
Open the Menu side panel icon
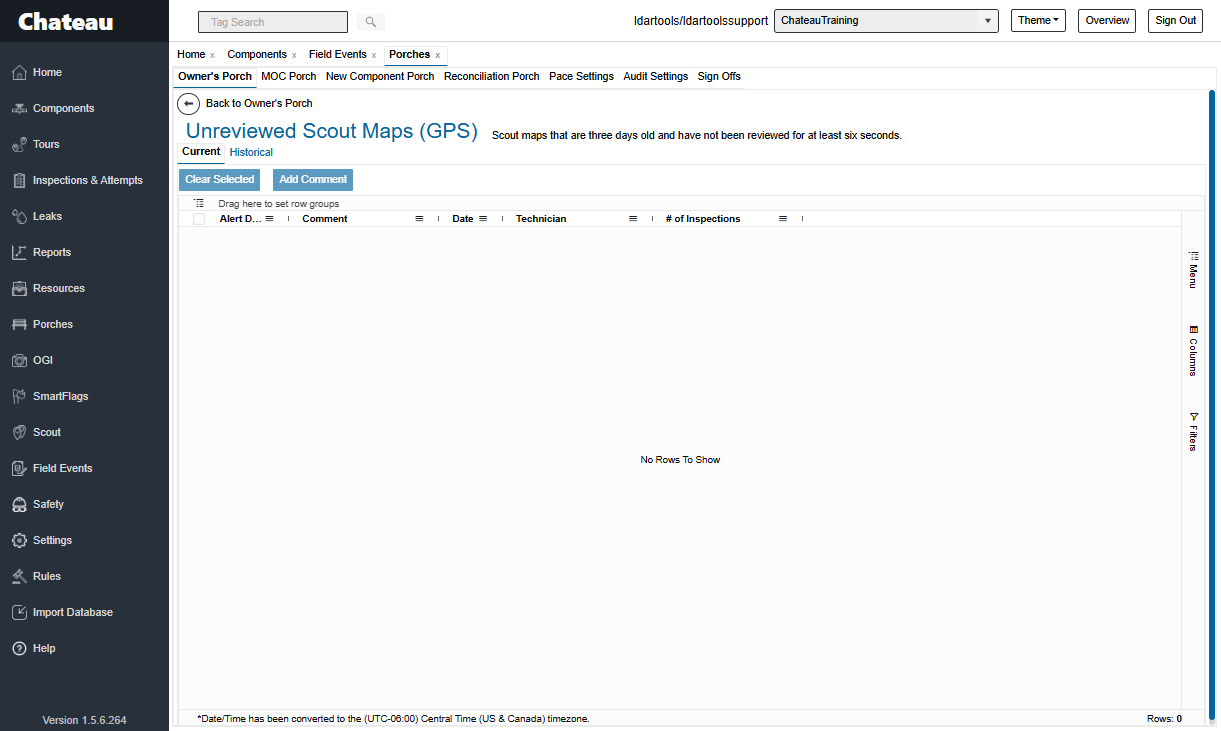click(x=1193, y=256)
